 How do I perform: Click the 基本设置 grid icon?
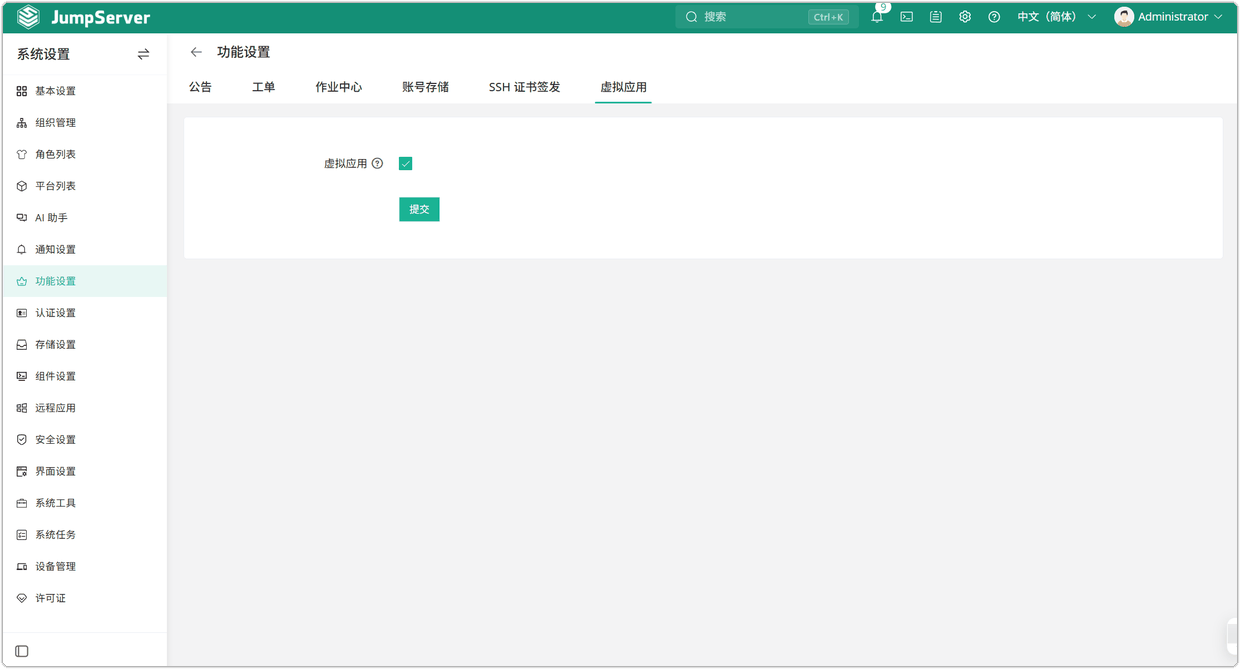tap(22, 91)
